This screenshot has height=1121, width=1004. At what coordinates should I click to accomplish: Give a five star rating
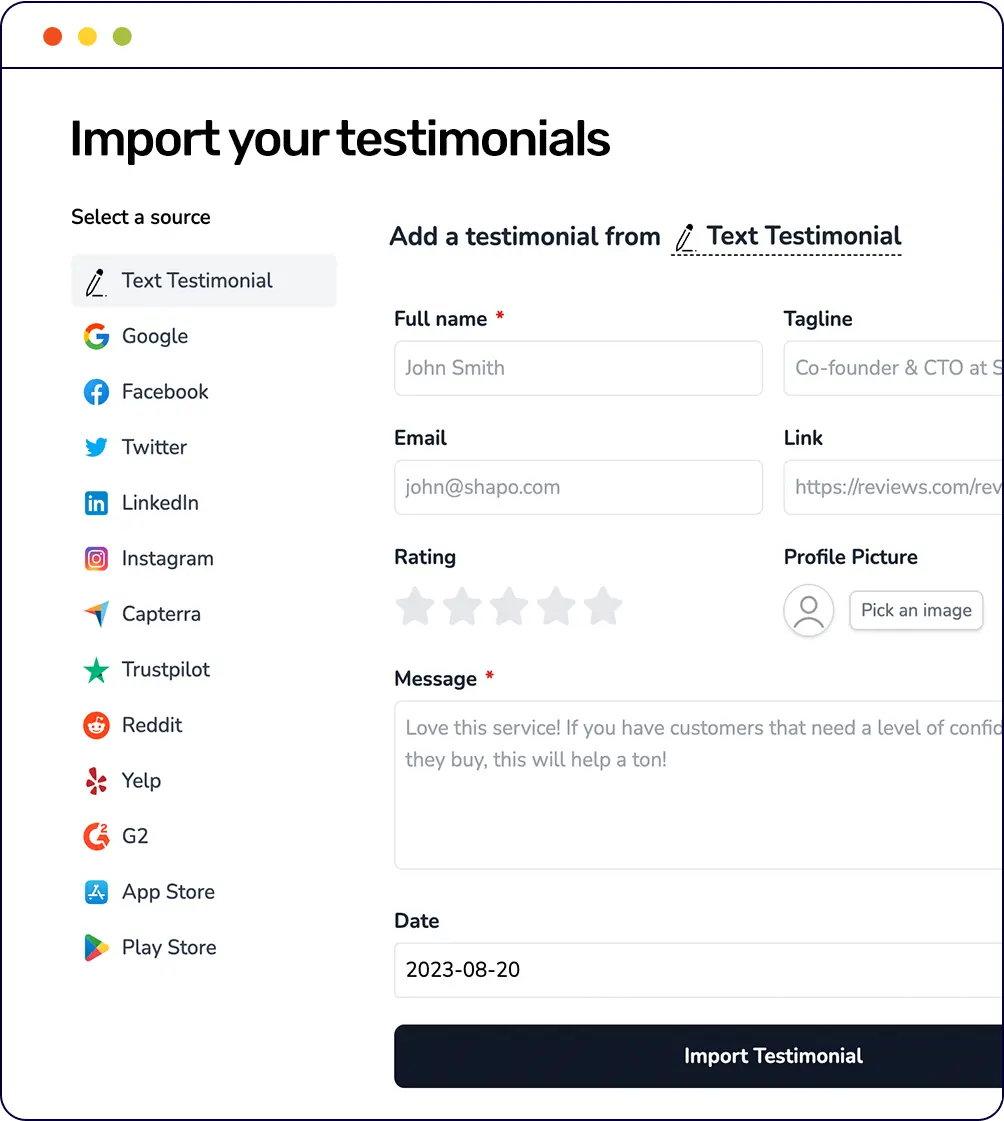(604, 606)
